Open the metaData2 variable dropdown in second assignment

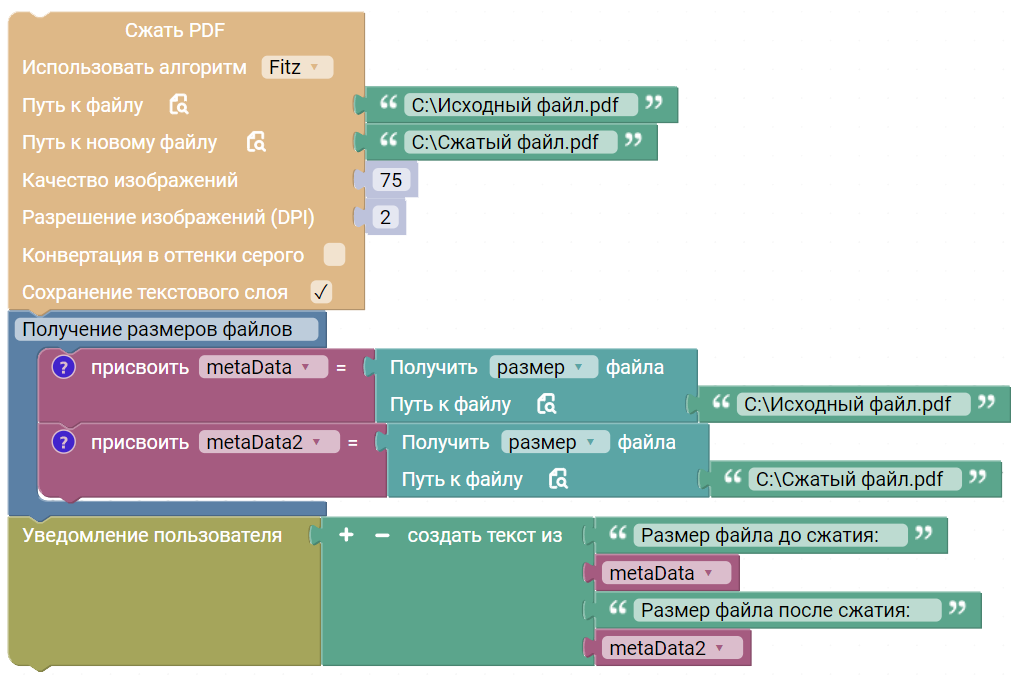269,442
